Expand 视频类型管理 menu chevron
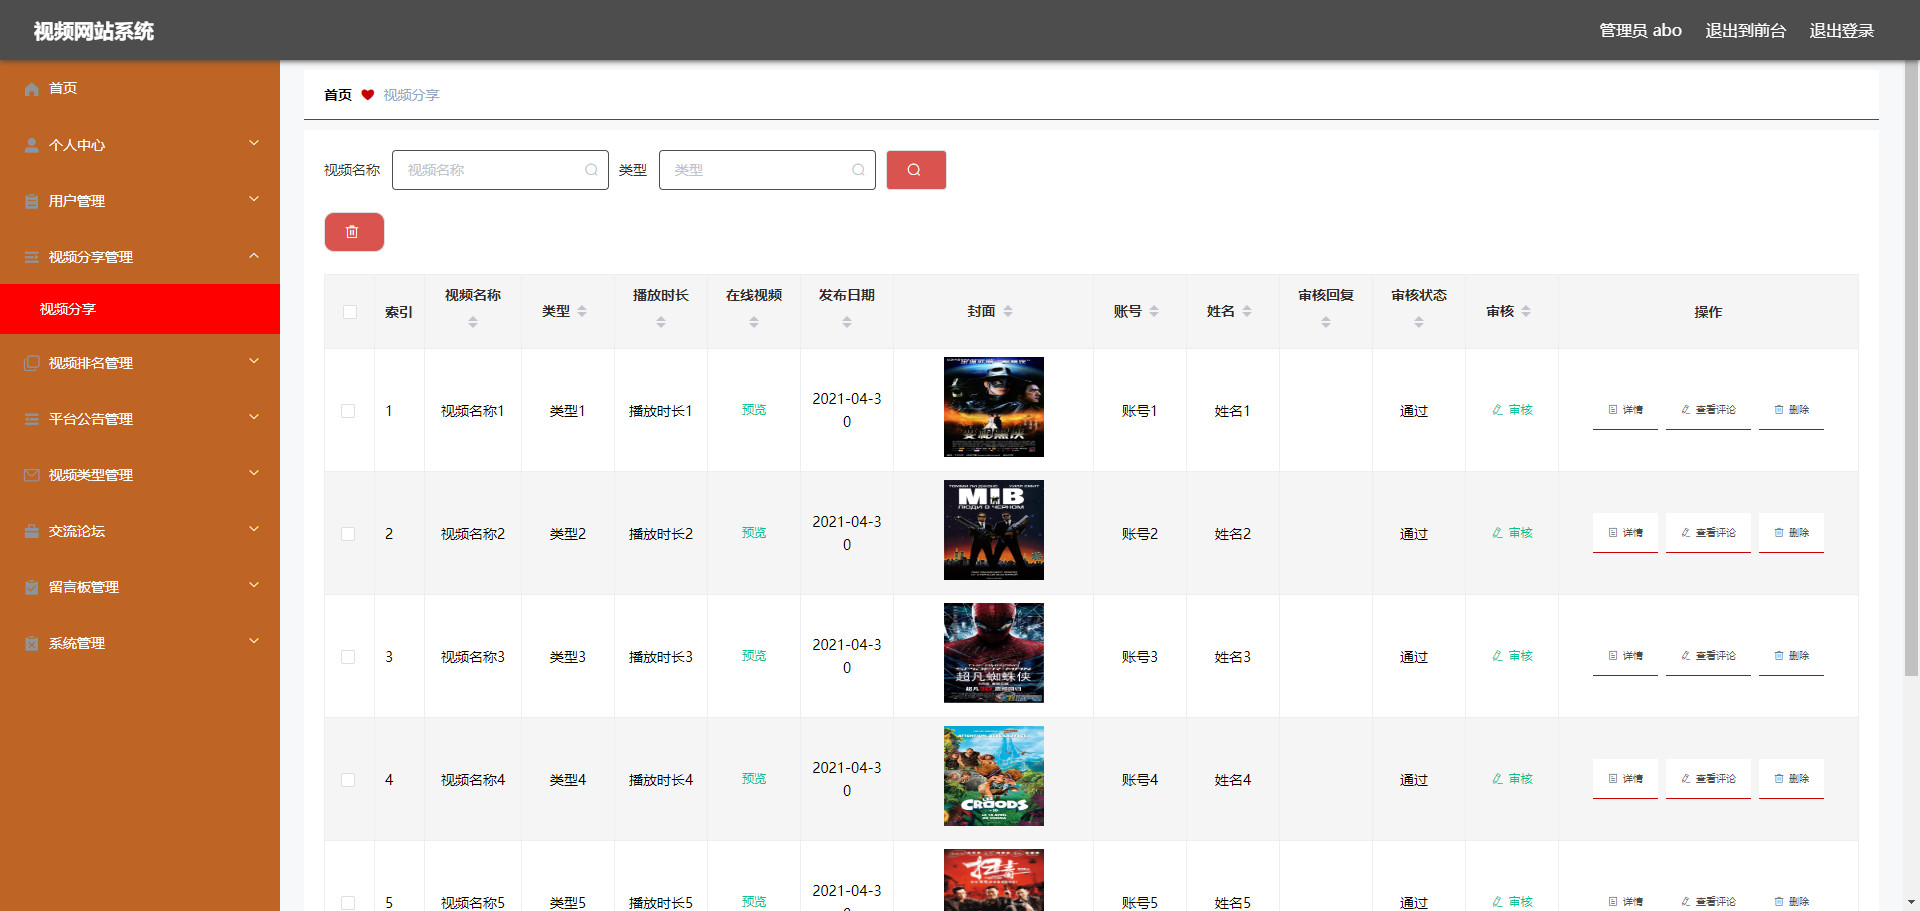1920x911 pixels. (254, 473)
